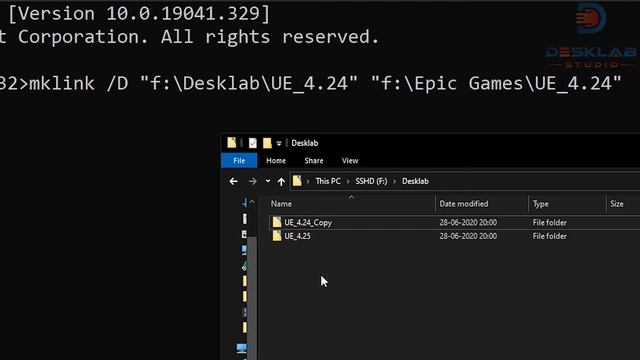Open the Recent locations dropdown arrow
This screenshot has height=360, width=640.
click(268, 181)
